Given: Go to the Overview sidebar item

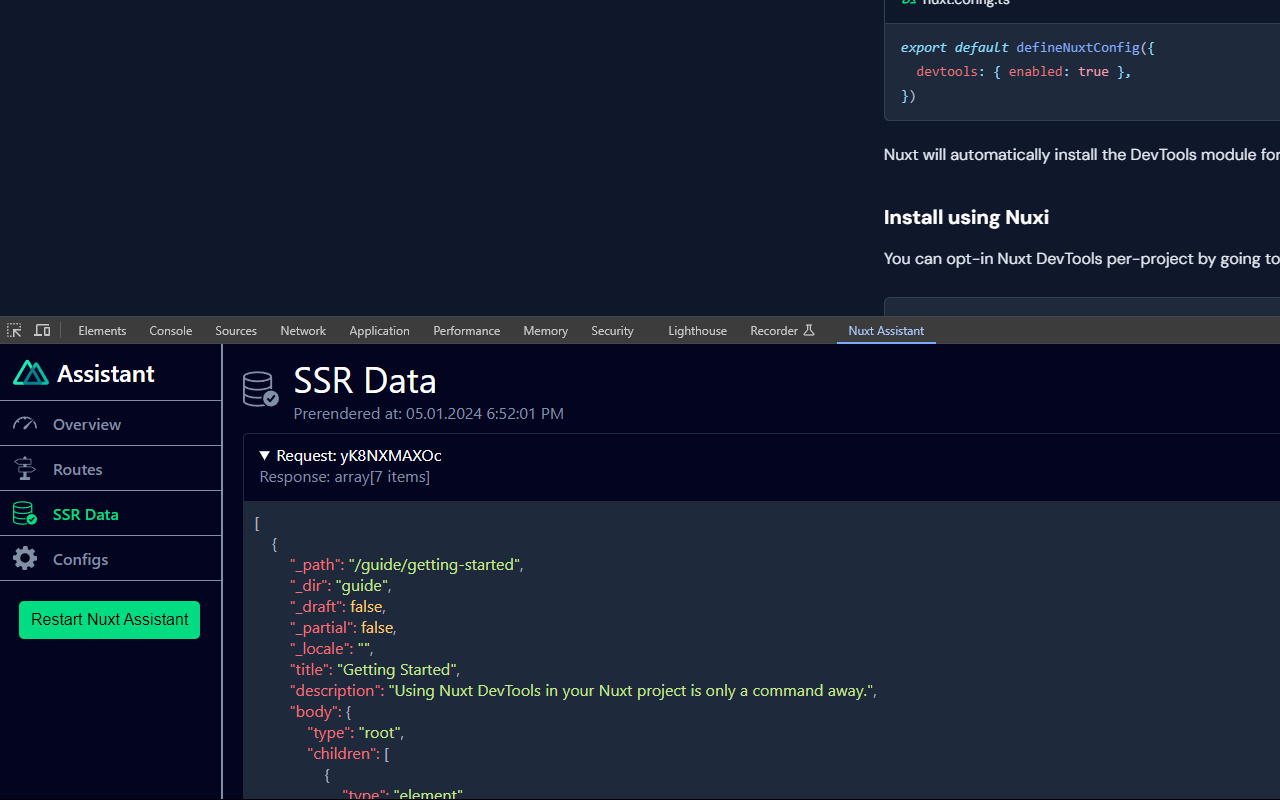Looking at the screenshot, I should [87, 424].
